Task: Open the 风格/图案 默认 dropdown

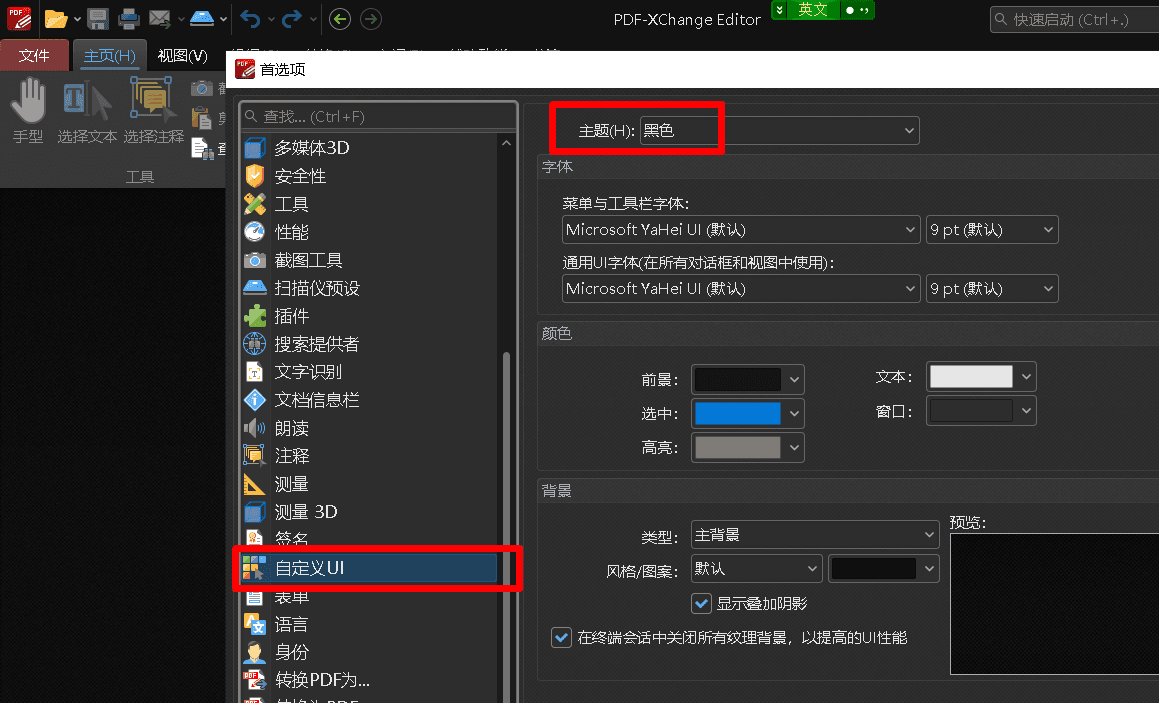Action: (756, 568)
